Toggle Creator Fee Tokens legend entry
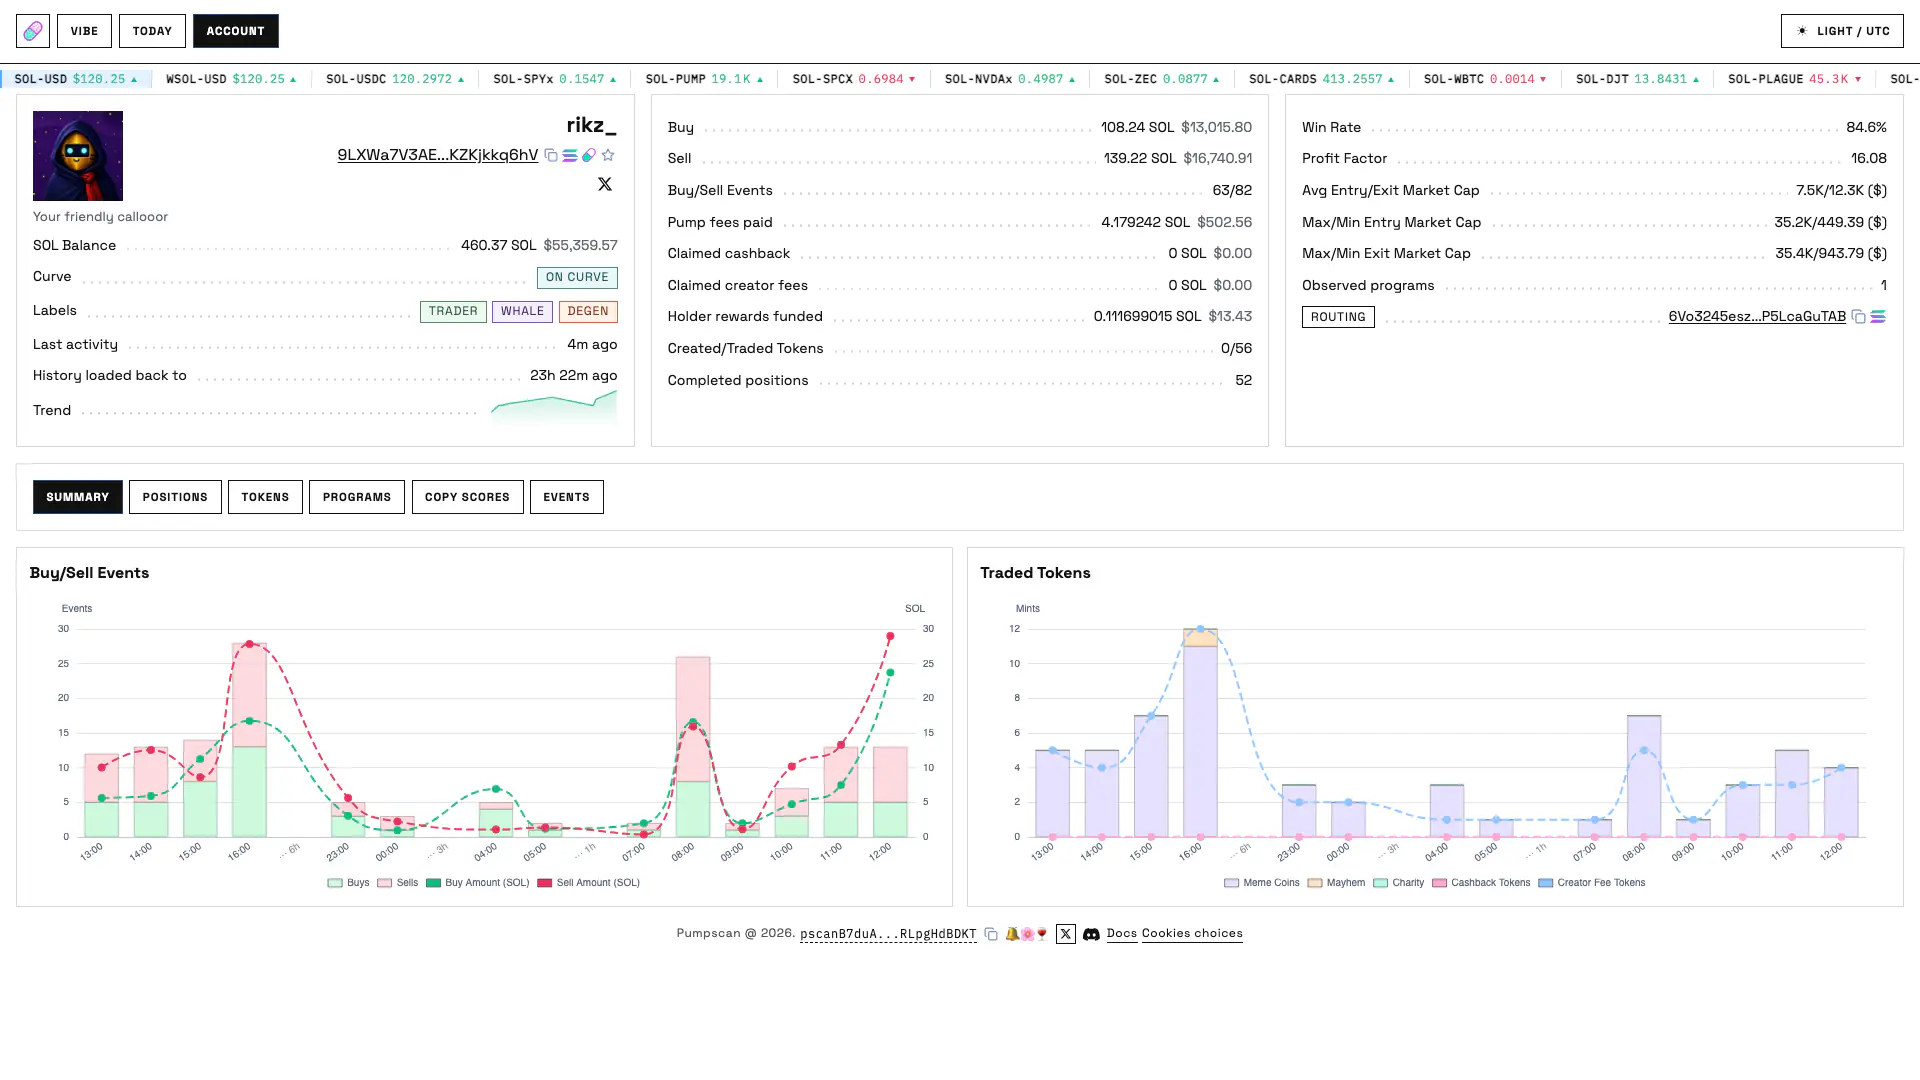Viewport: 1920px width, 1080px height. tap(1592, 883)
